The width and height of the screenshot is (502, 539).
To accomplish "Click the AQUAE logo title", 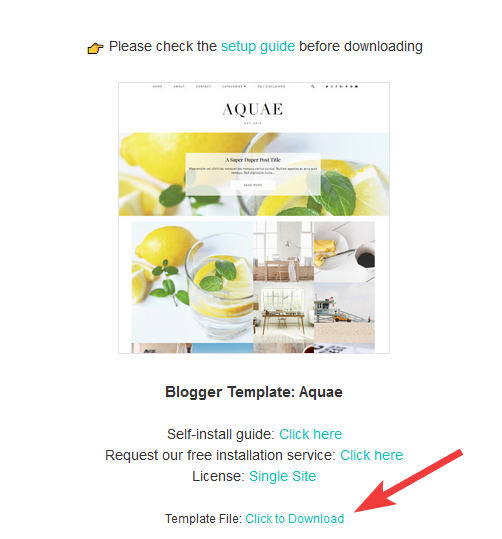I will coord(252,109).
